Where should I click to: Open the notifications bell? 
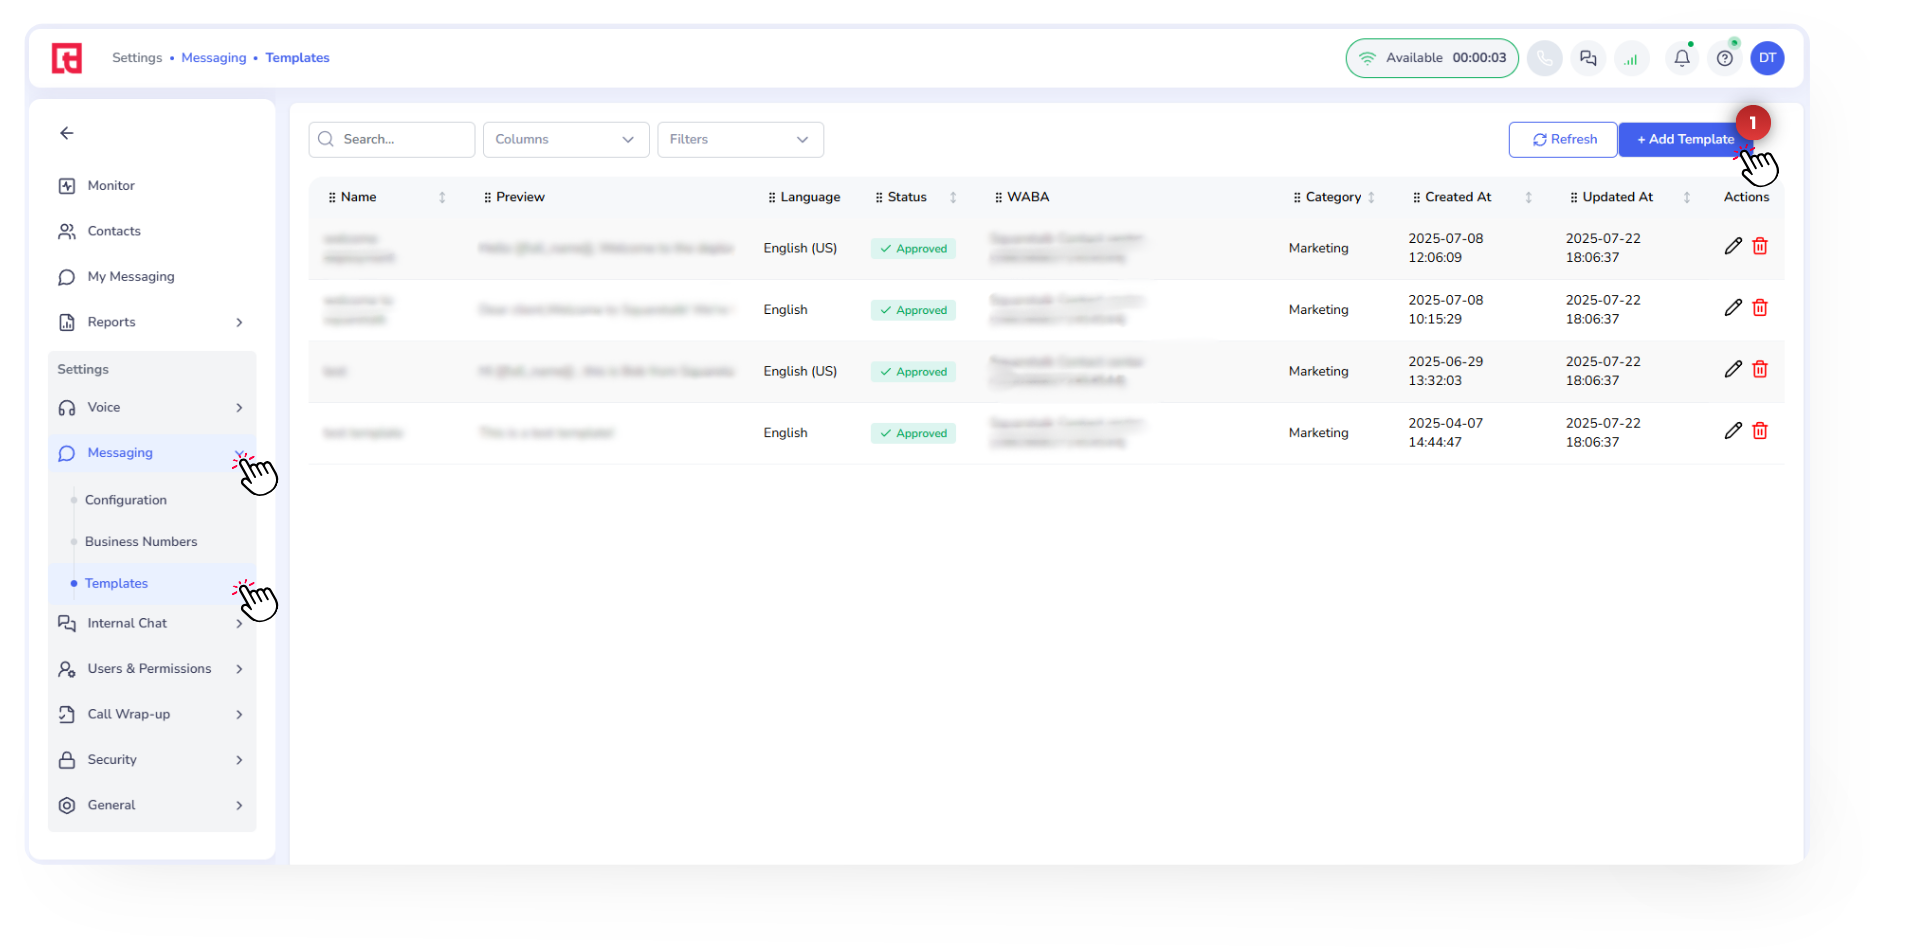[1682, 58]
